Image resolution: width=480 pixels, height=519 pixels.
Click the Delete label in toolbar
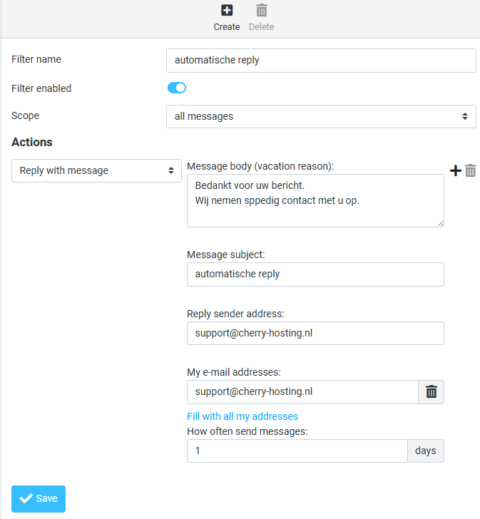click(261, 27)
